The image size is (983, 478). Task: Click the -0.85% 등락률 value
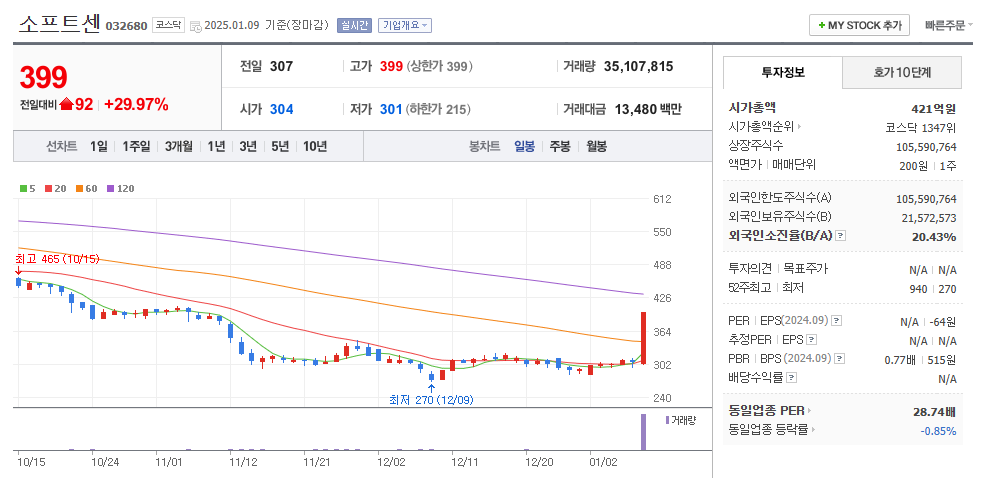938,431
